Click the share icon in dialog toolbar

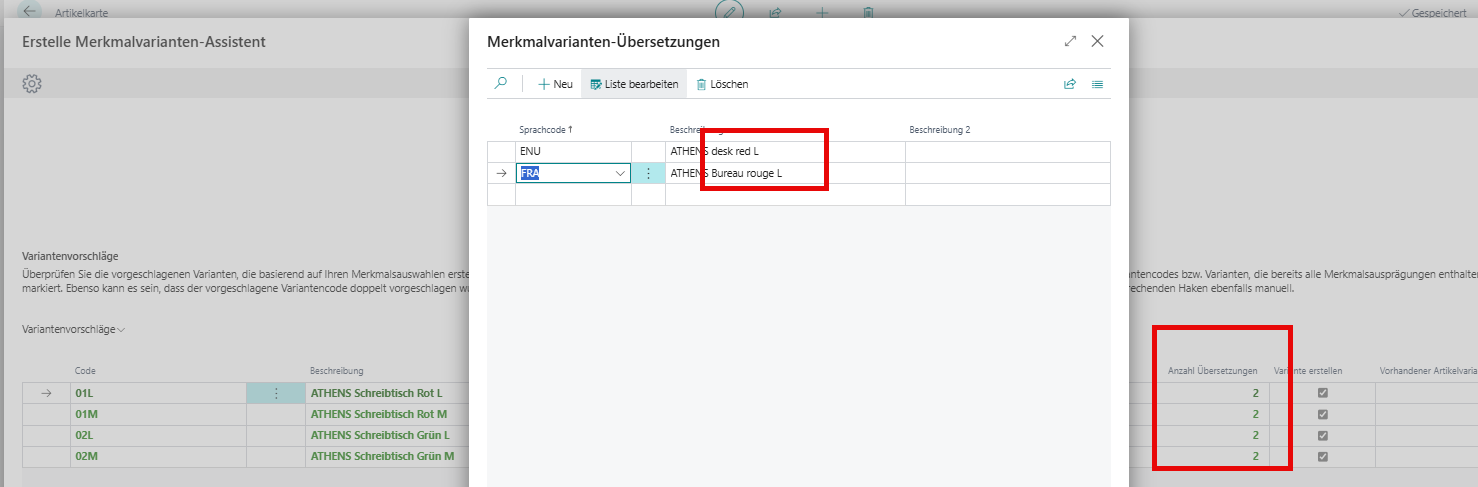pos(1070,84)
